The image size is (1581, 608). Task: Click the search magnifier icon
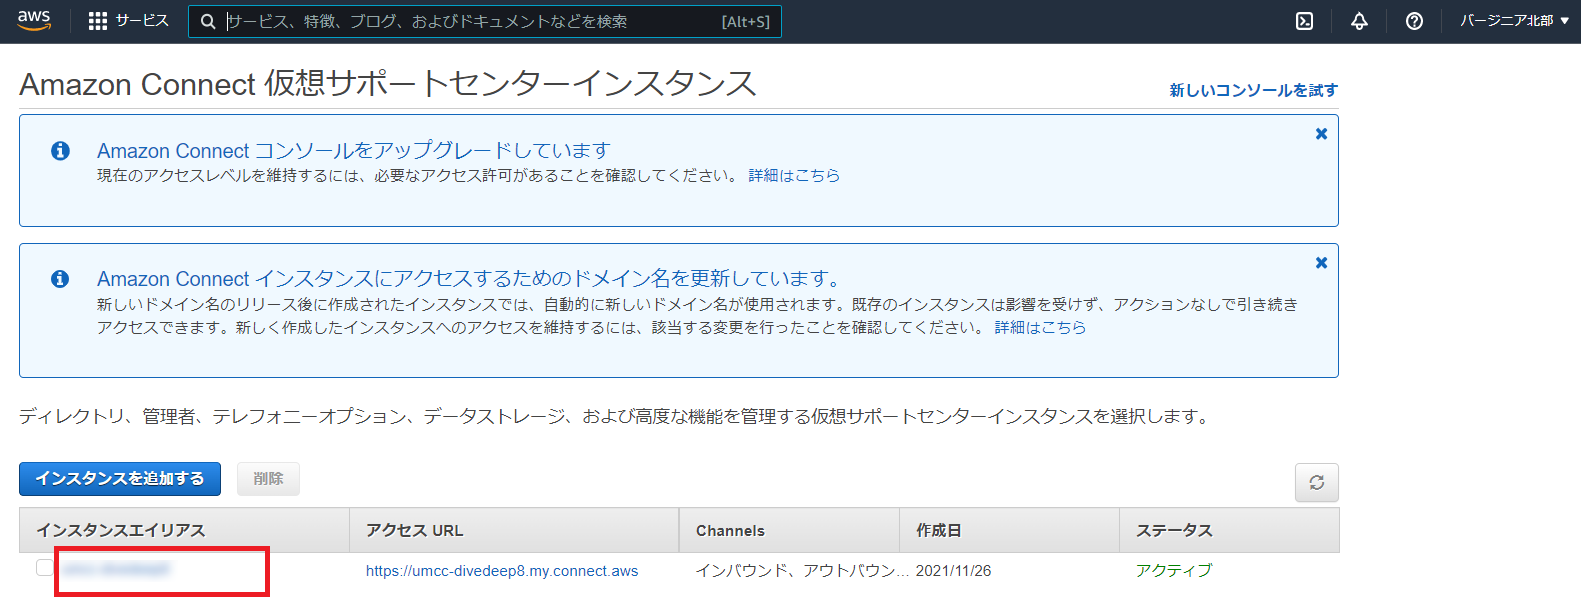point(208,21)
